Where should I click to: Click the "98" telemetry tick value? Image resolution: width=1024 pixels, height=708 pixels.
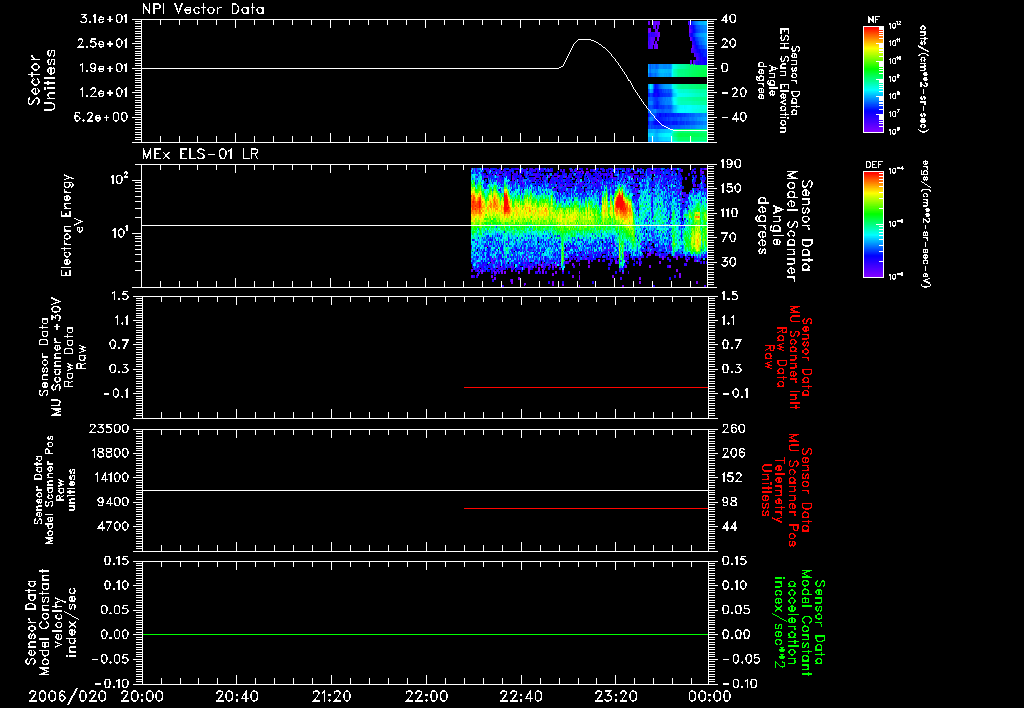click(729, 502)
